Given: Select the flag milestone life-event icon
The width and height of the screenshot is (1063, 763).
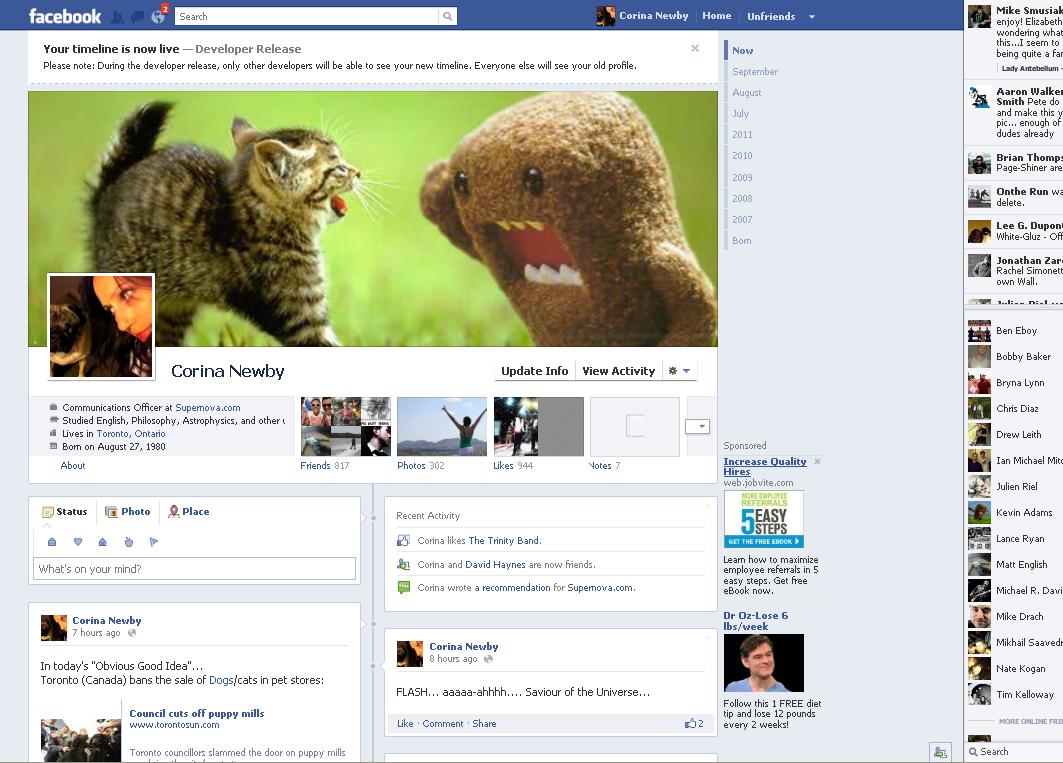Looking at the screenshot, I should 154,542.
